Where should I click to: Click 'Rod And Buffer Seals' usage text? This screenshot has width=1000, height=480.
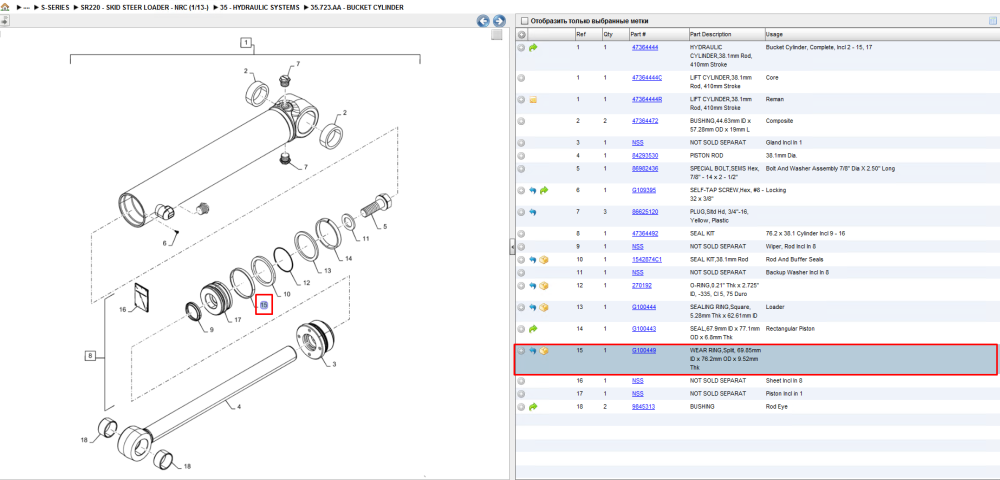pyautogui.click(x=794, y=259)
